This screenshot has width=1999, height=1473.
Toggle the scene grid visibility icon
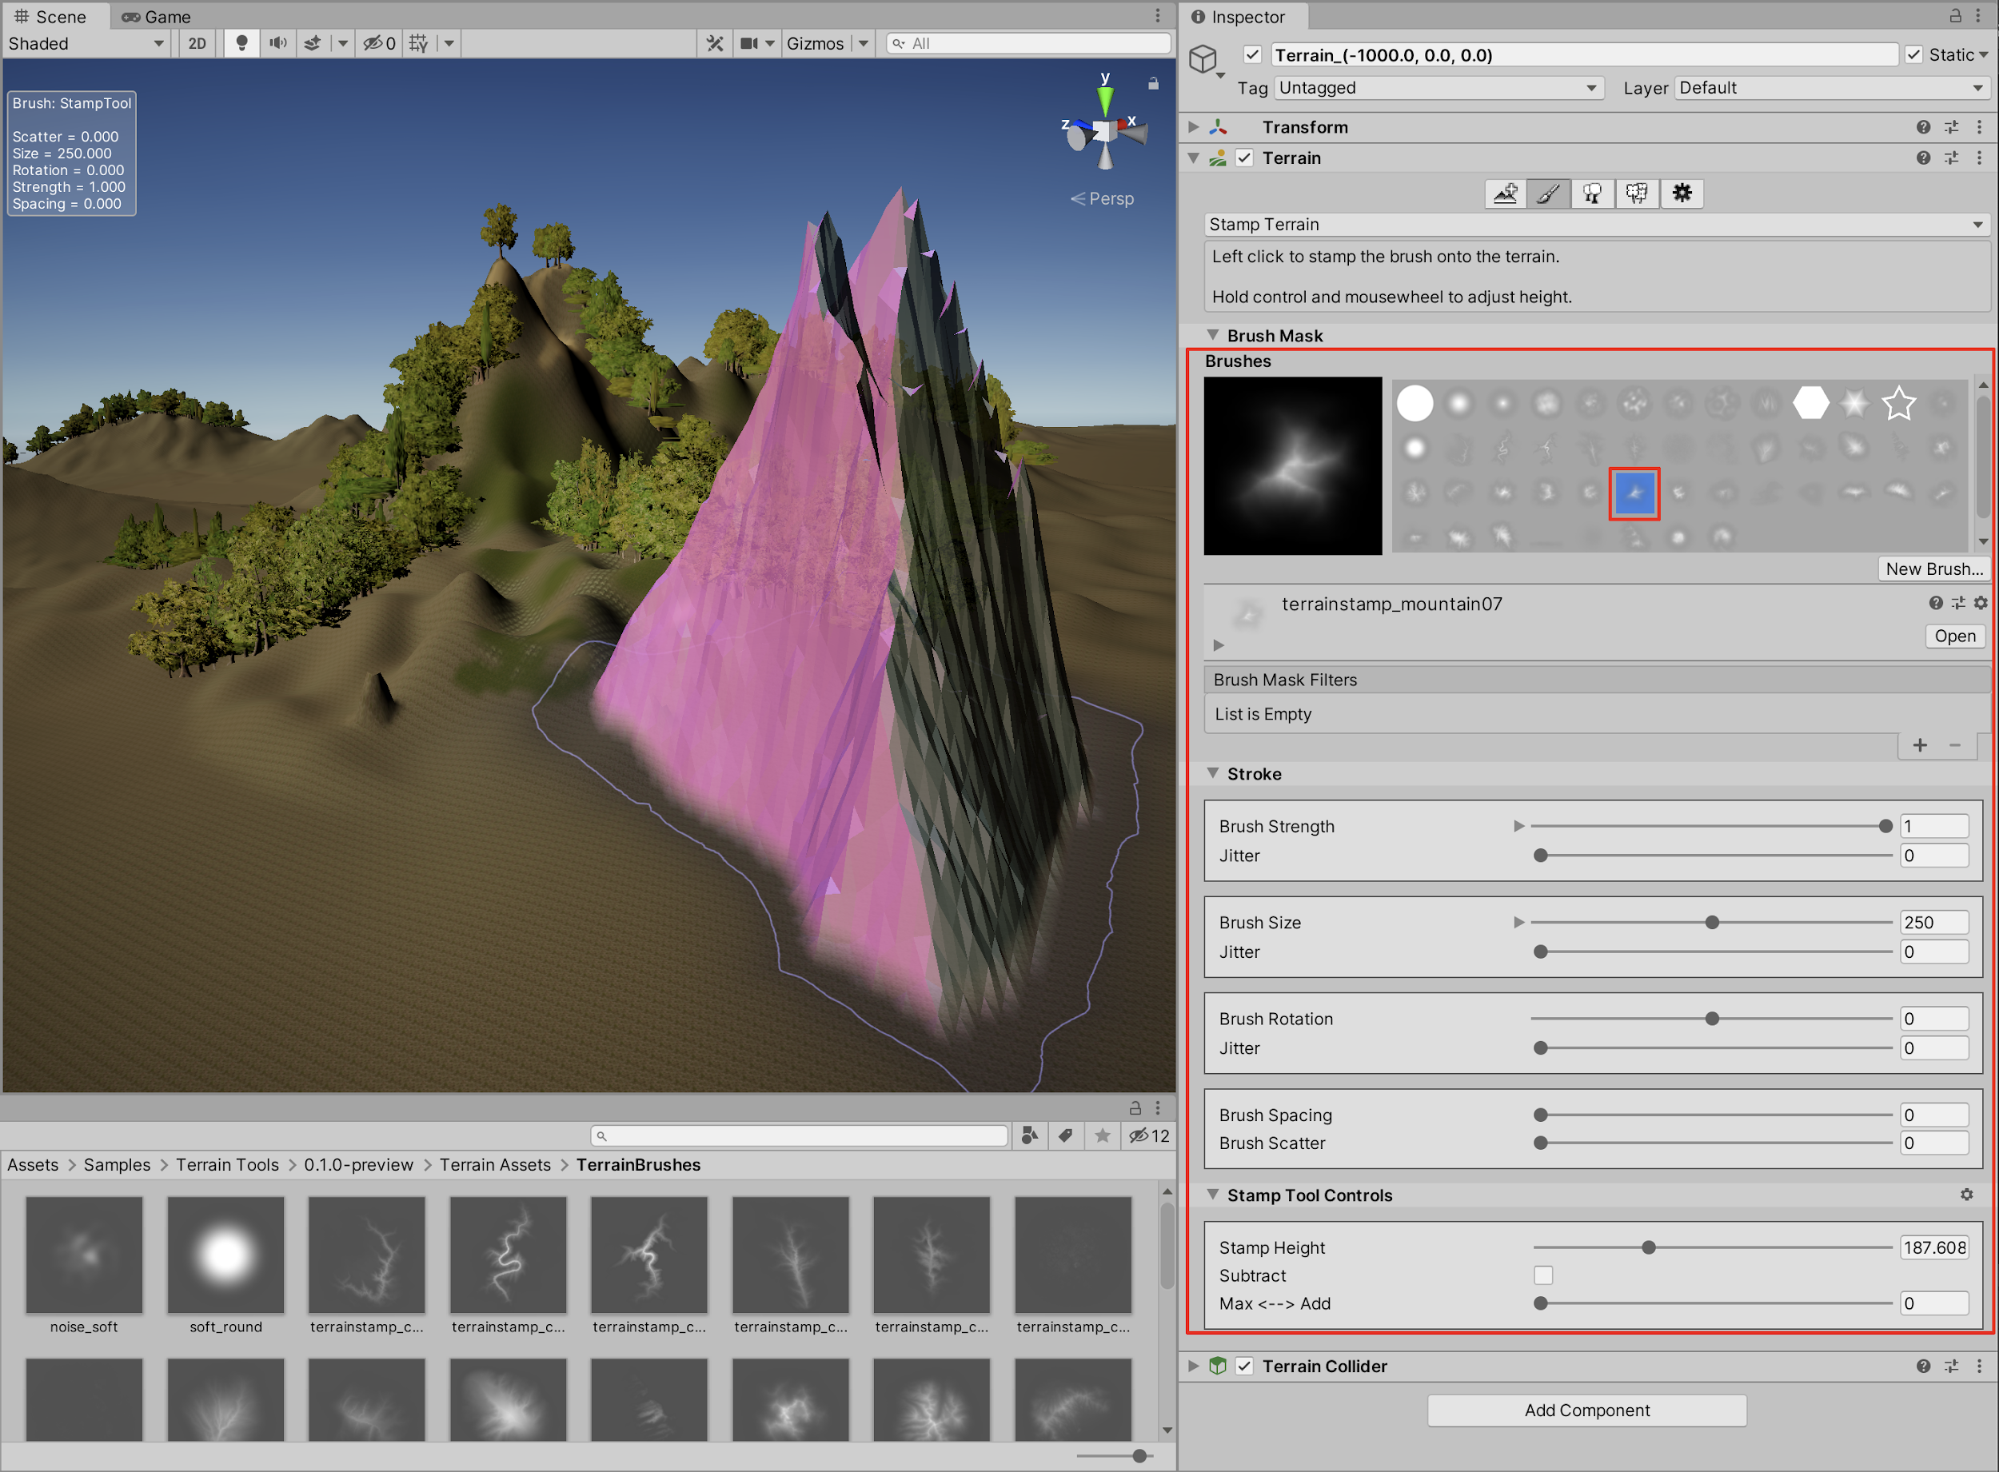419,43
